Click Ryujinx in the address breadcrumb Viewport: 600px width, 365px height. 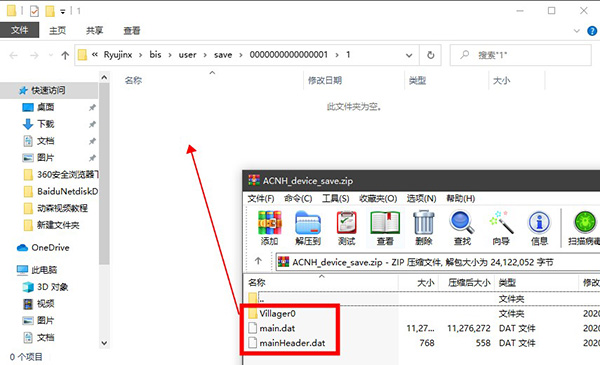[118, 55]
